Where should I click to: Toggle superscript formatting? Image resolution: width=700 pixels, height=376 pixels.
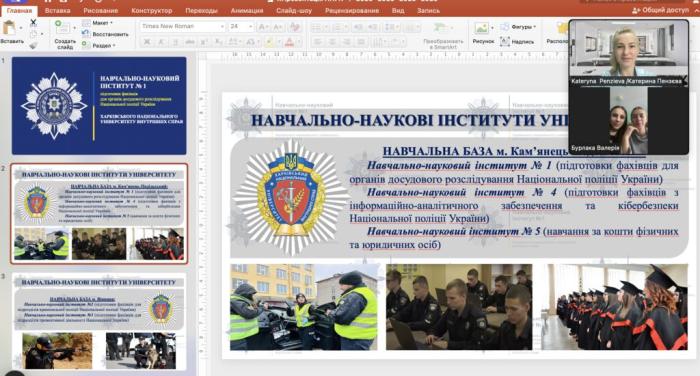pos(204,42)
